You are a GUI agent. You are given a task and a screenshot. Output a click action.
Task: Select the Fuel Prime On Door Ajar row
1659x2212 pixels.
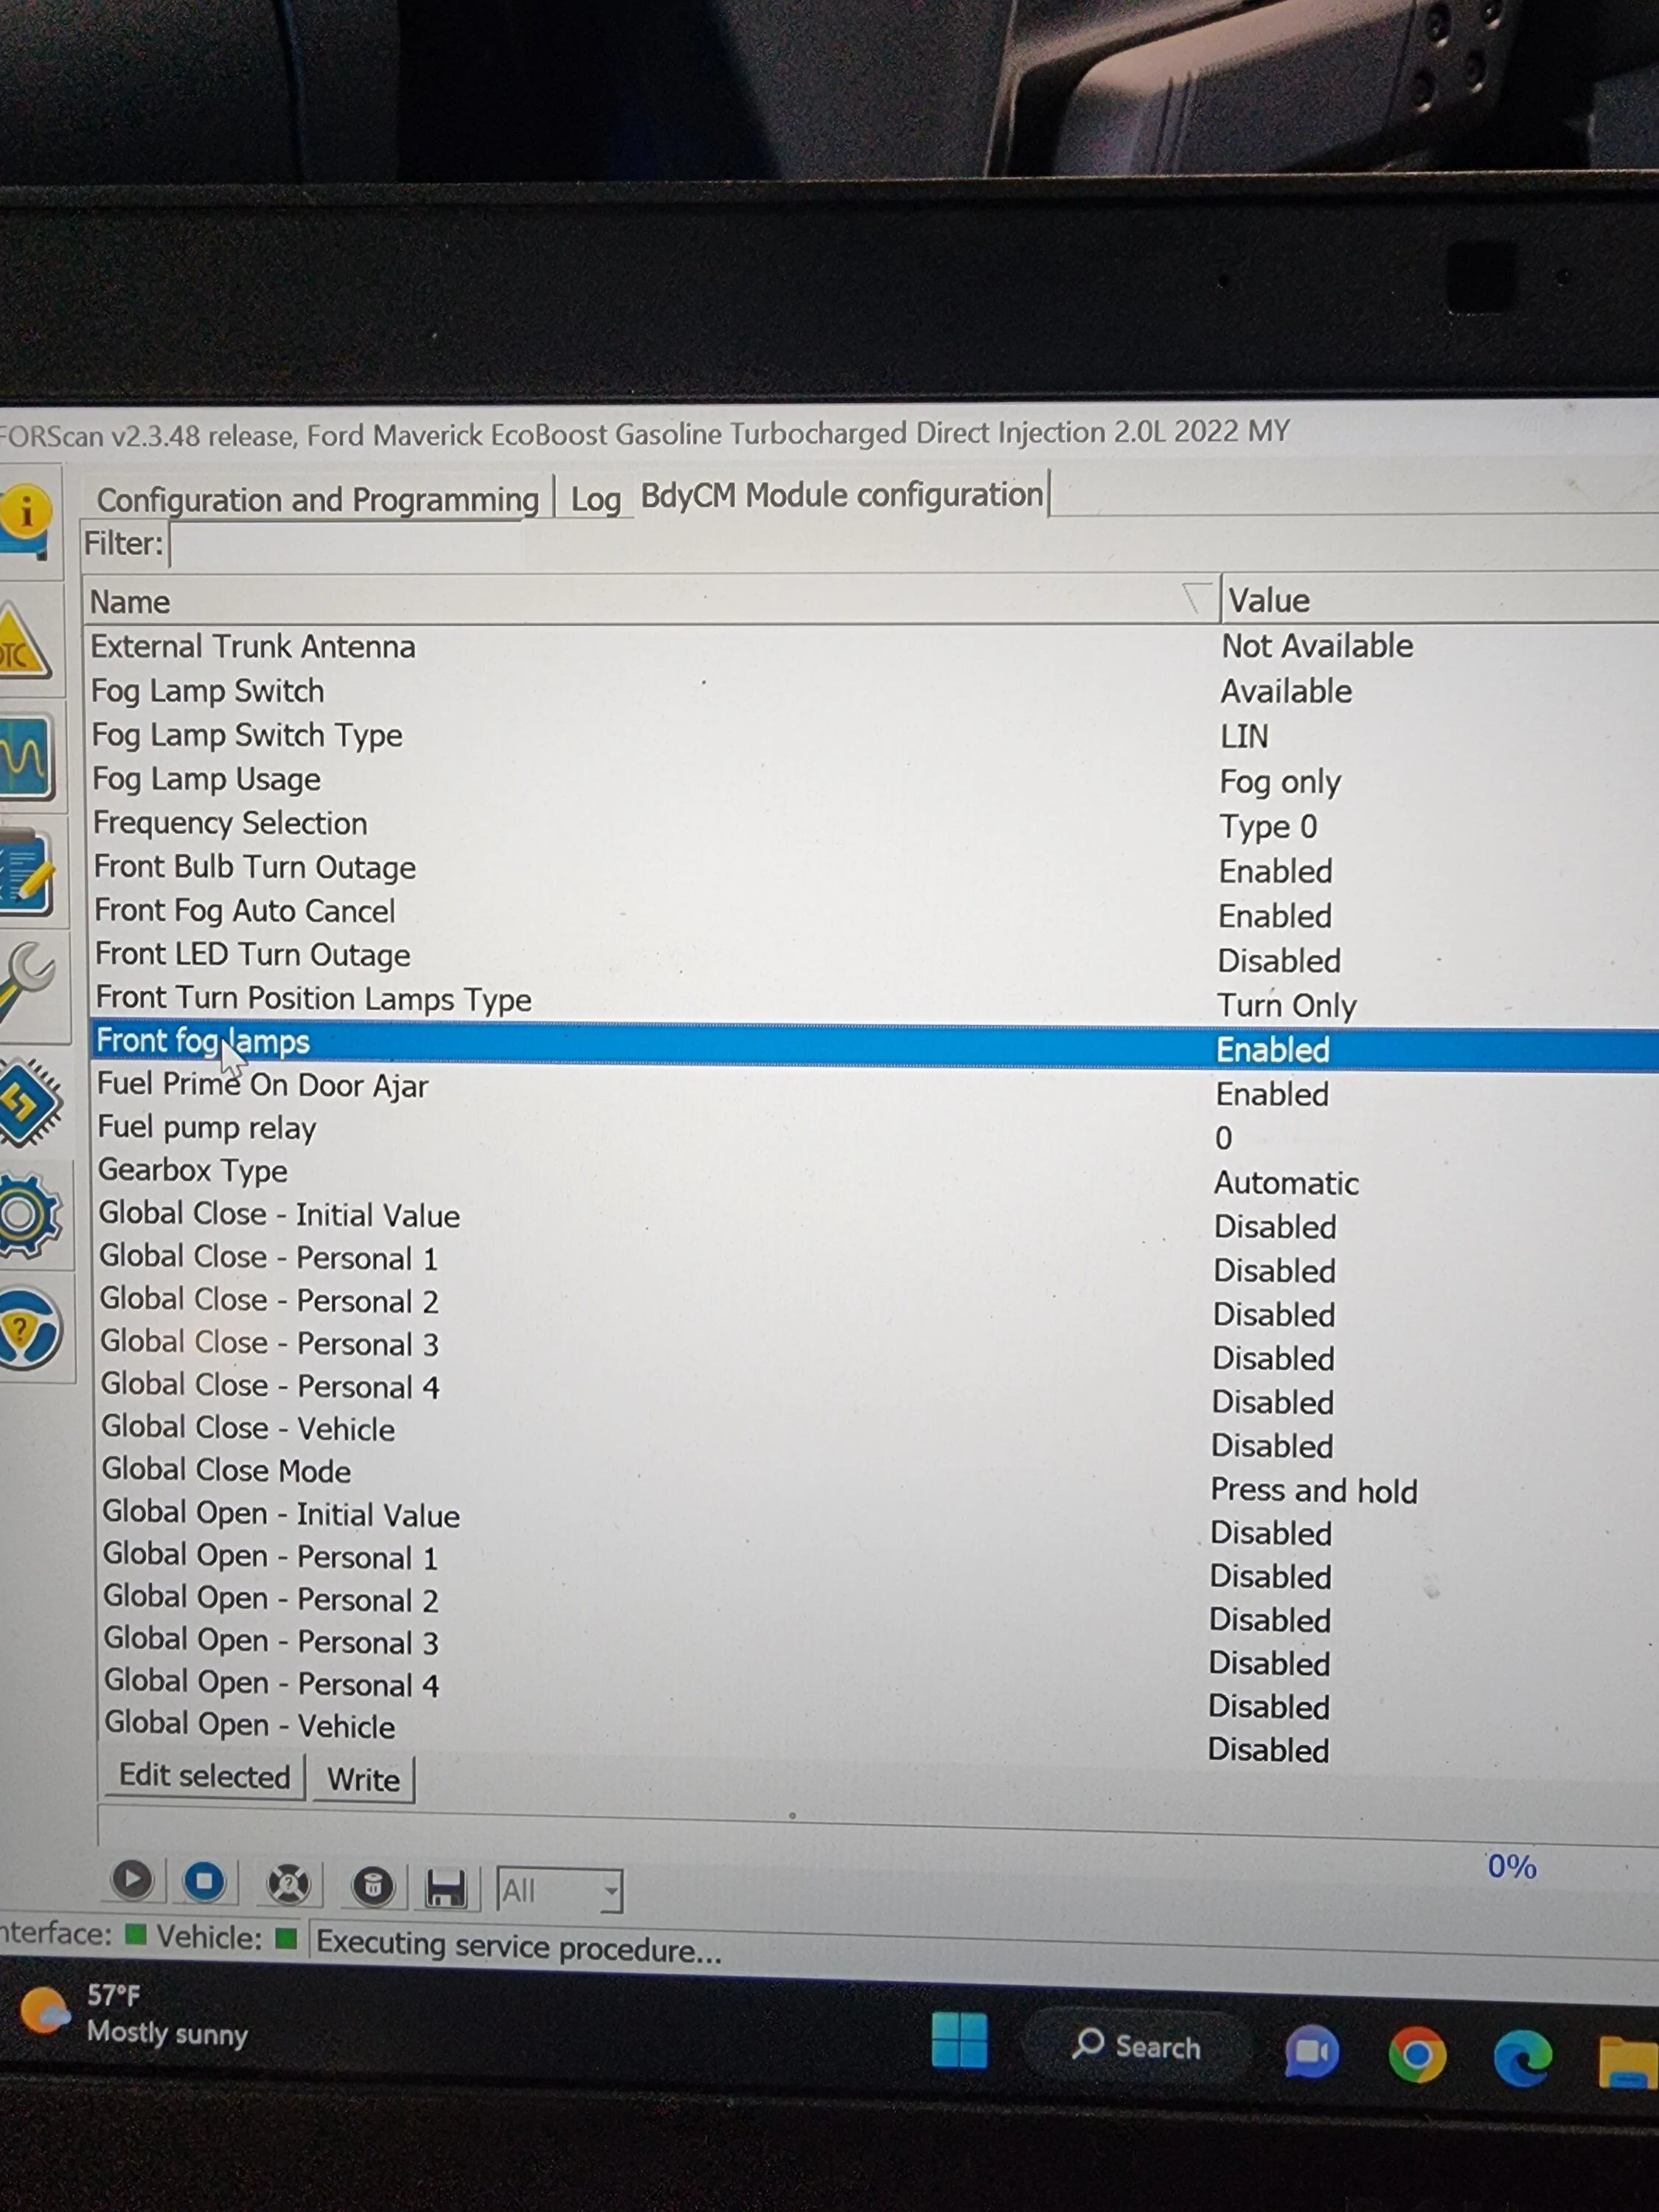click(x=877, y=1089)
